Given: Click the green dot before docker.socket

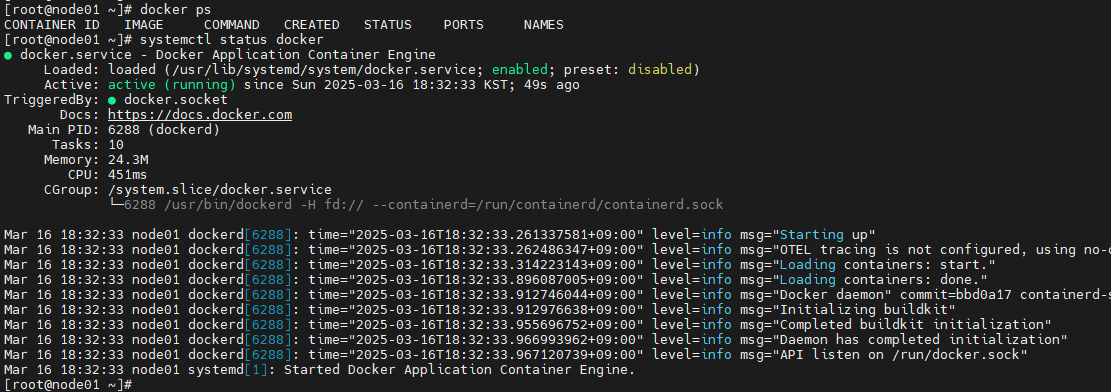Looking at the screenshot, I should [112, 100].
